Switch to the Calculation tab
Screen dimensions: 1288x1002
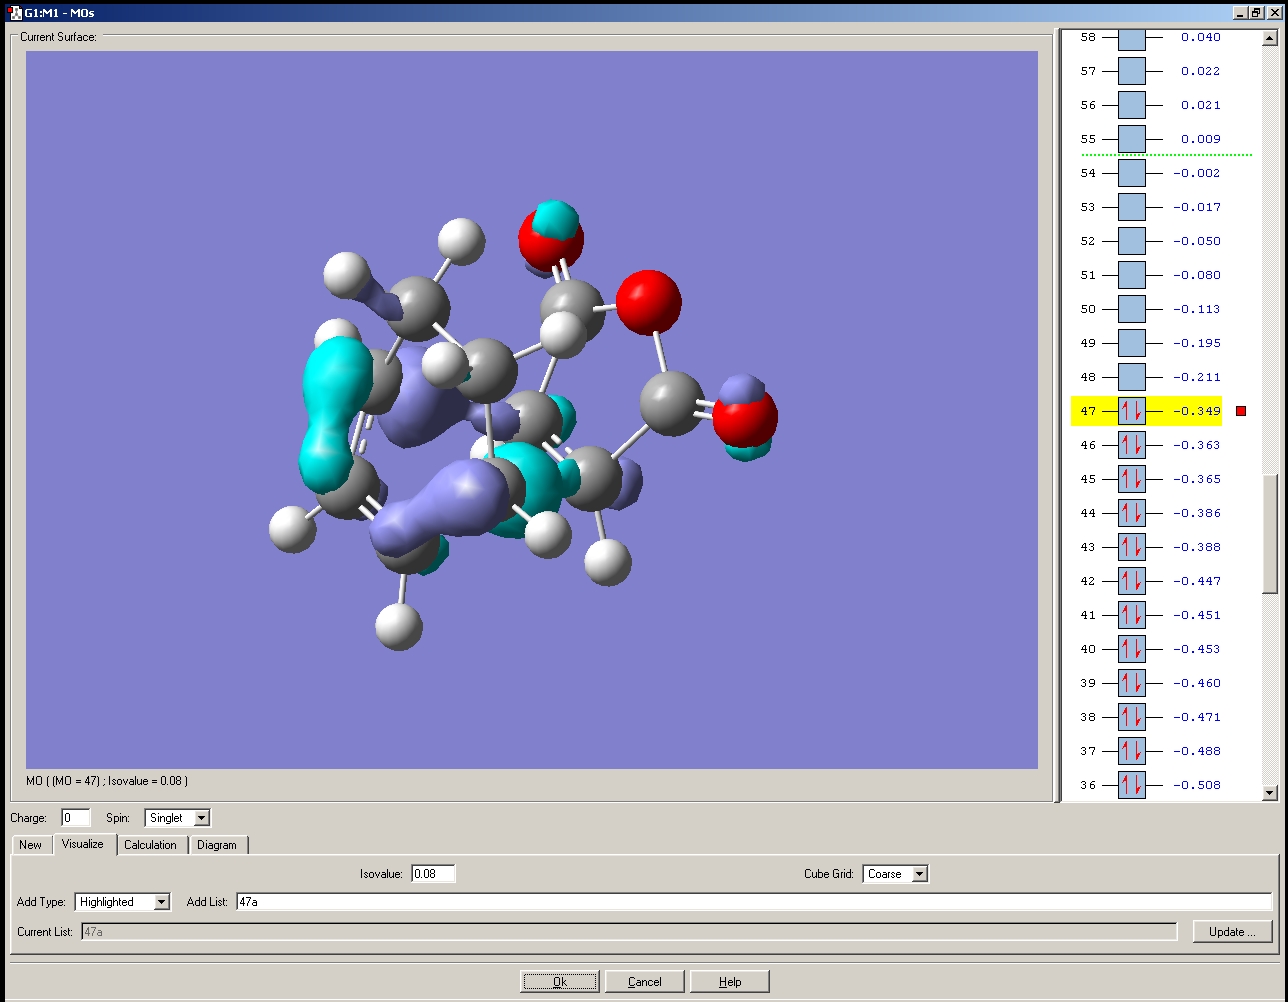(150, 845)
